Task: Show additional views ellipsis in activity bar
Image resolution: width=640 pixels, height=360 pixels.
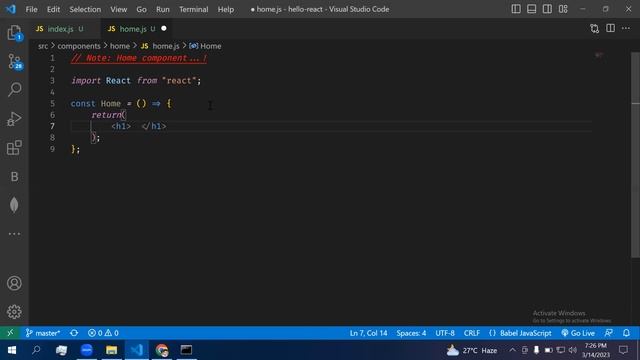Action: pyautogui.click(x=14, y=234)
